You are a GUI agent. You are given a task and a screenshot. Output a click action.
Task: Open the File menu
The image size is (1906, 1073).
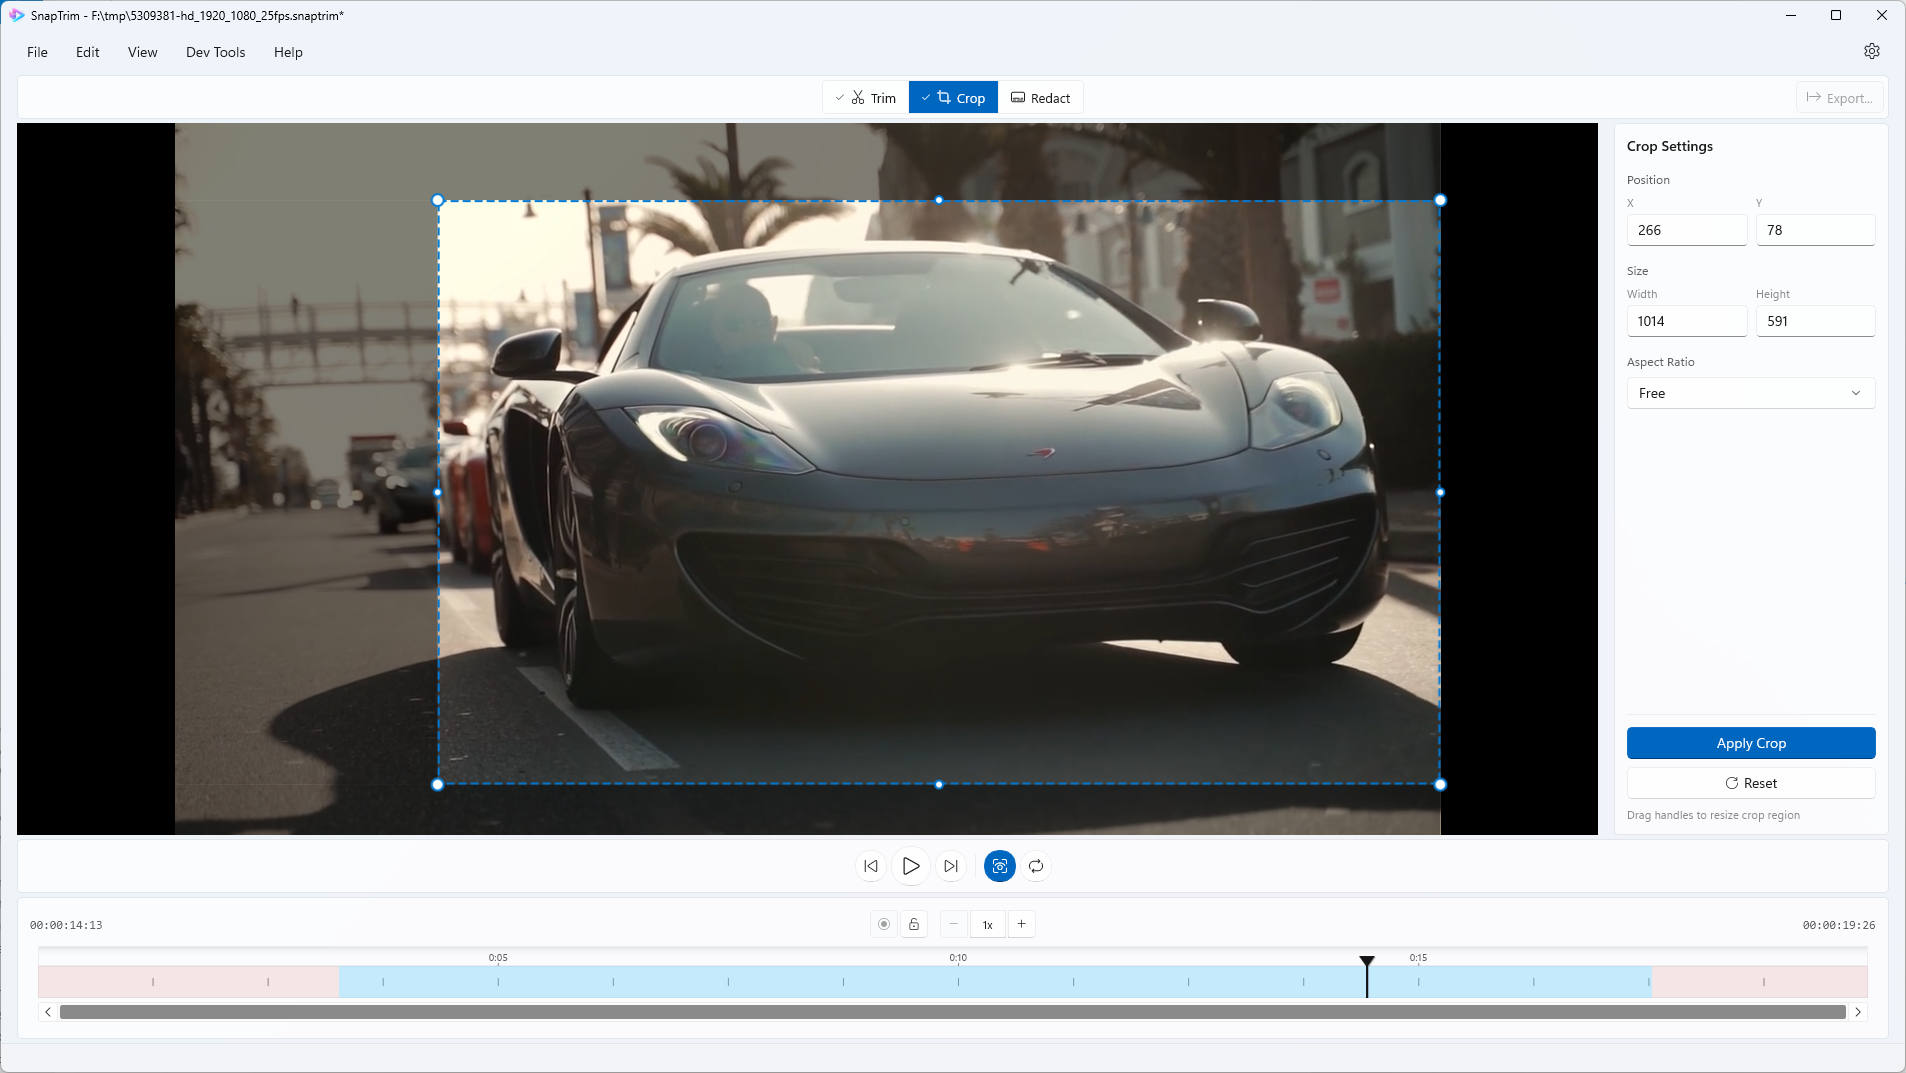(37, 52)
